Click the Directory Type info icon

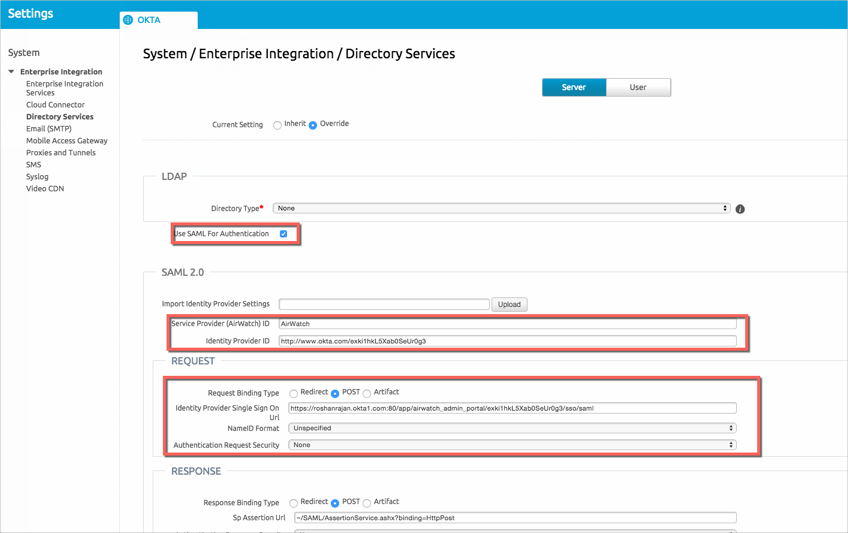click(740, 209)
